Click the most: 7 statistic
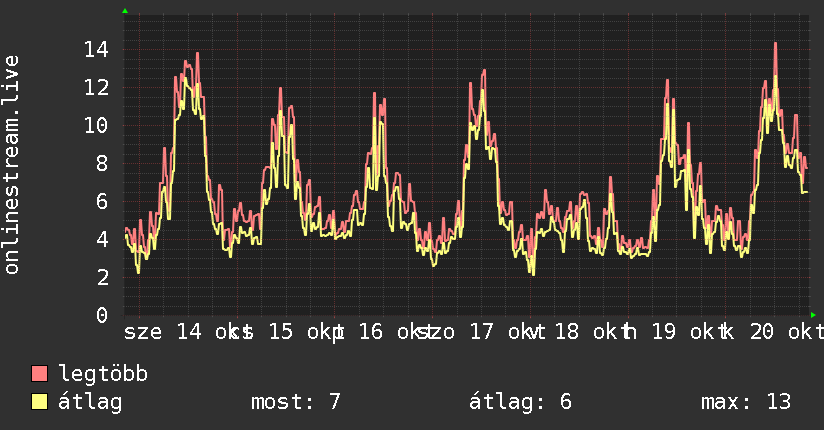 tap(296, 402)
